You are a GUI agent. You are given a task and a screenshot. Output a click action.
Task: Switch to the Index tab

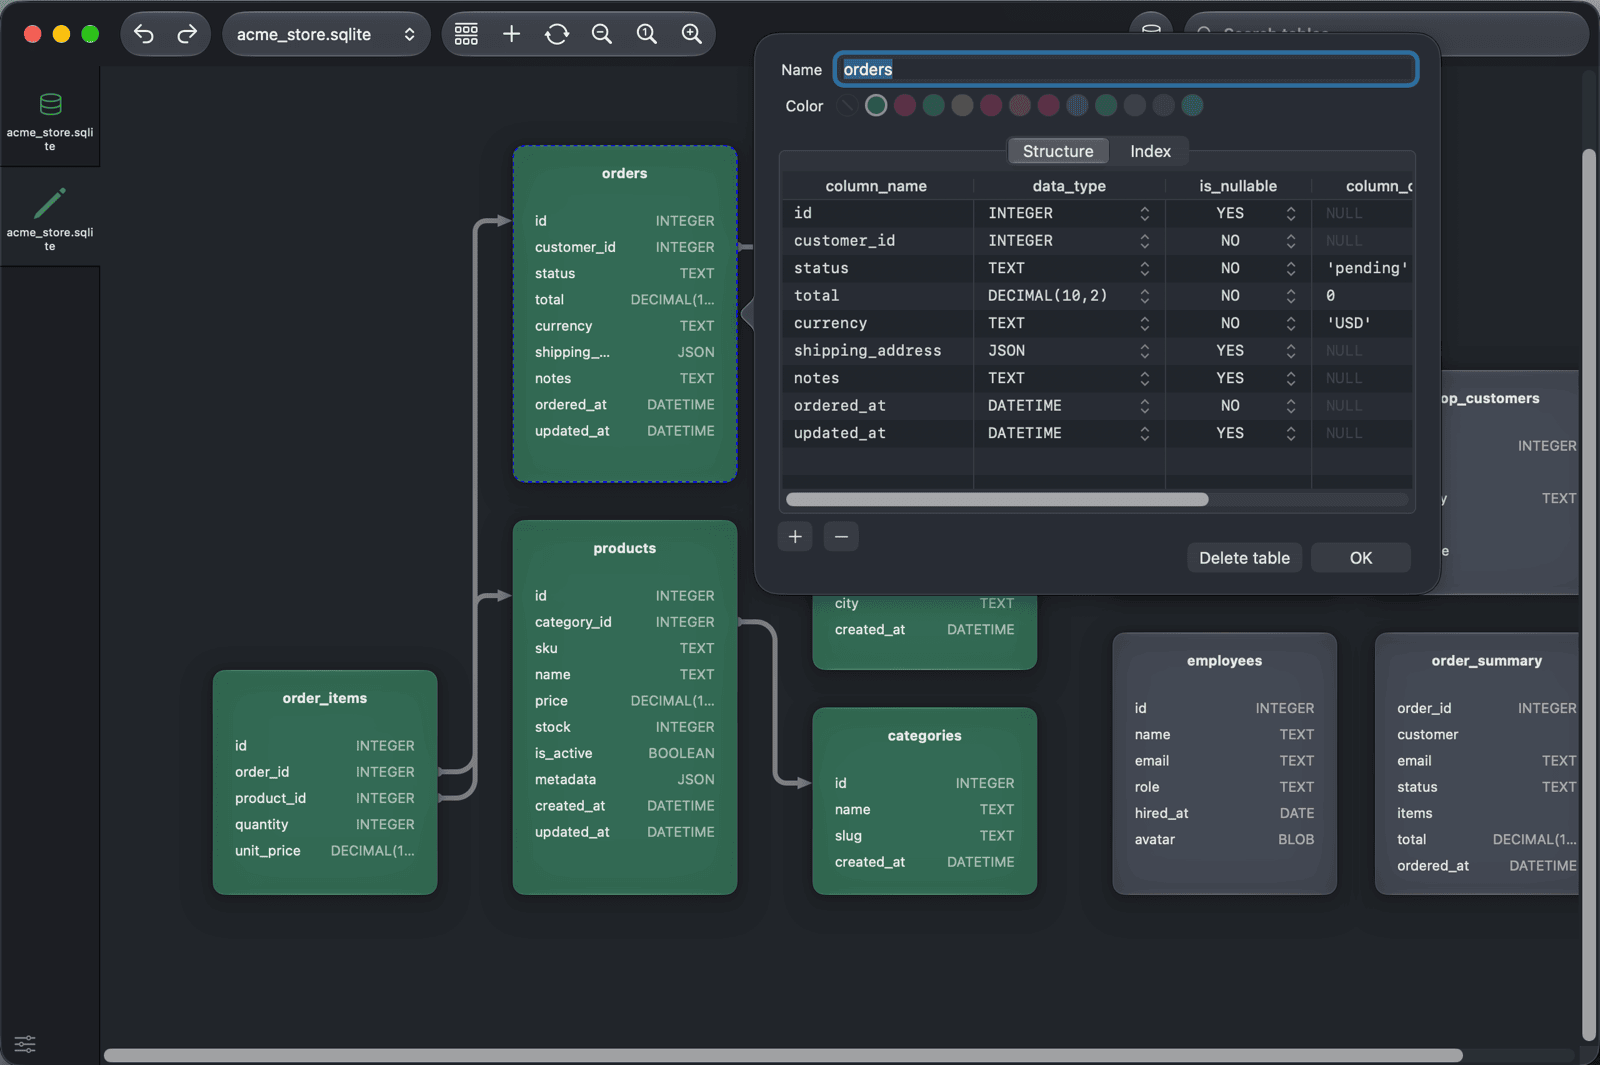tap(1150, 151)
